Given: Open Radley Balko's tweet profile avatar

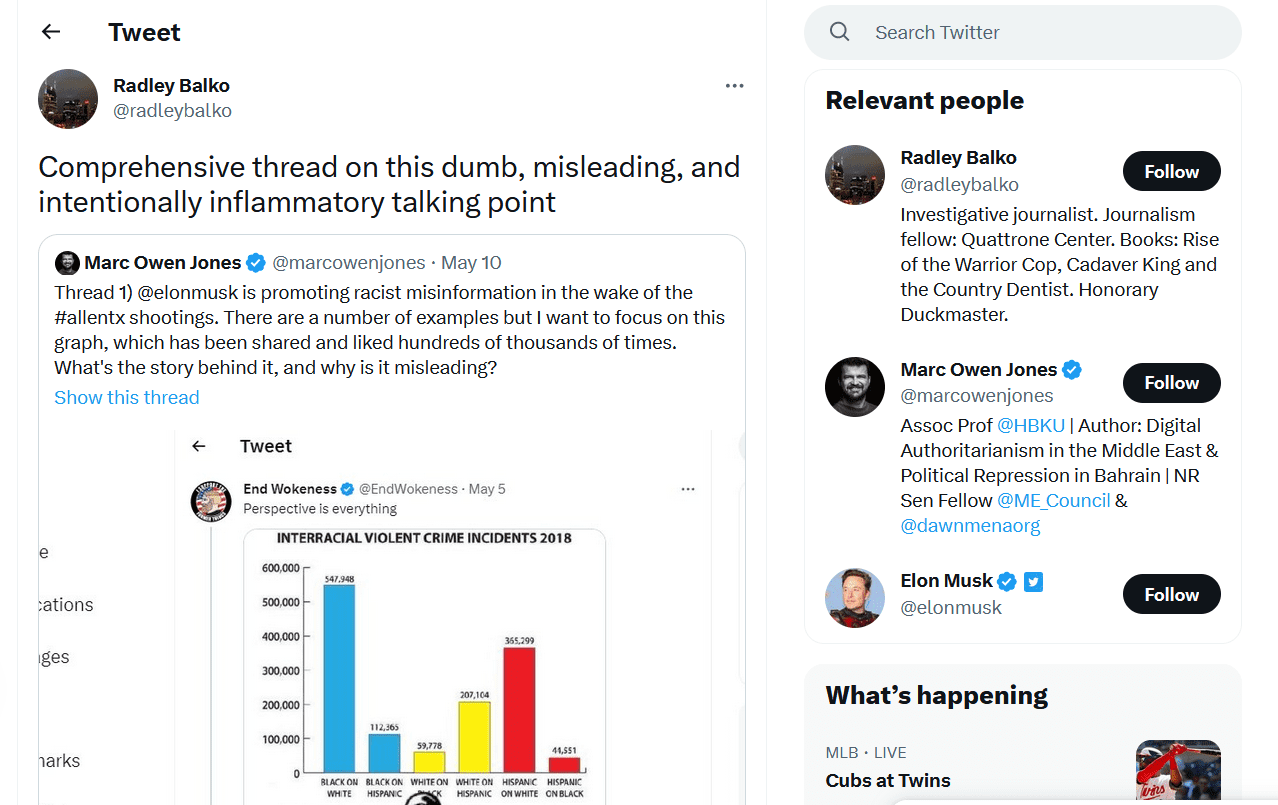Looking at the screenshot, I should (68, 99).
